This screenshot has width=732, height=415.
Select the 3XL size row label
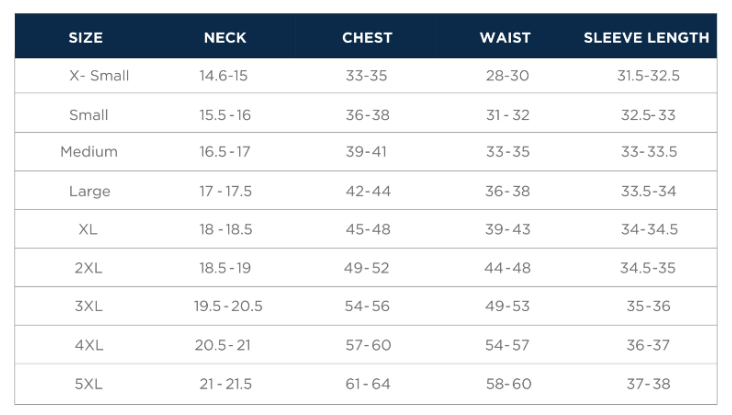pos(88,306)
